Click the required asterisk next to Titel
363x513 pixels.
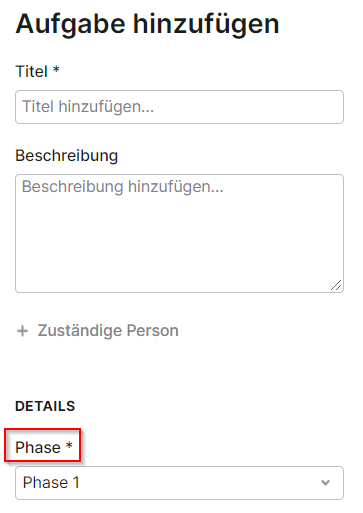coord(56,70)
